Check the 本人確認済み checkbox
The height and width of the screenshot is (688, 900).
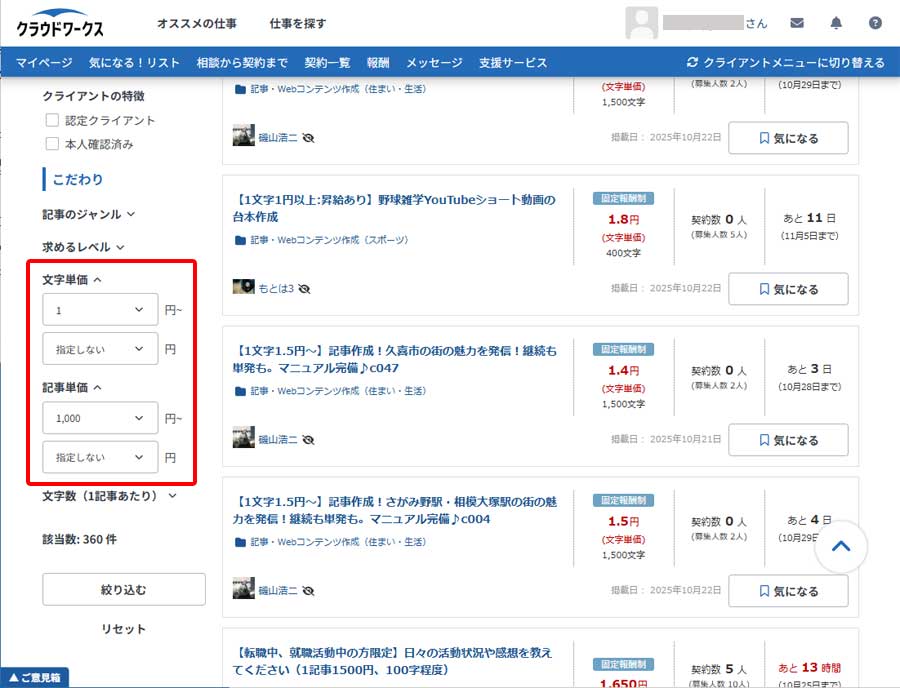tap(52, 144)
